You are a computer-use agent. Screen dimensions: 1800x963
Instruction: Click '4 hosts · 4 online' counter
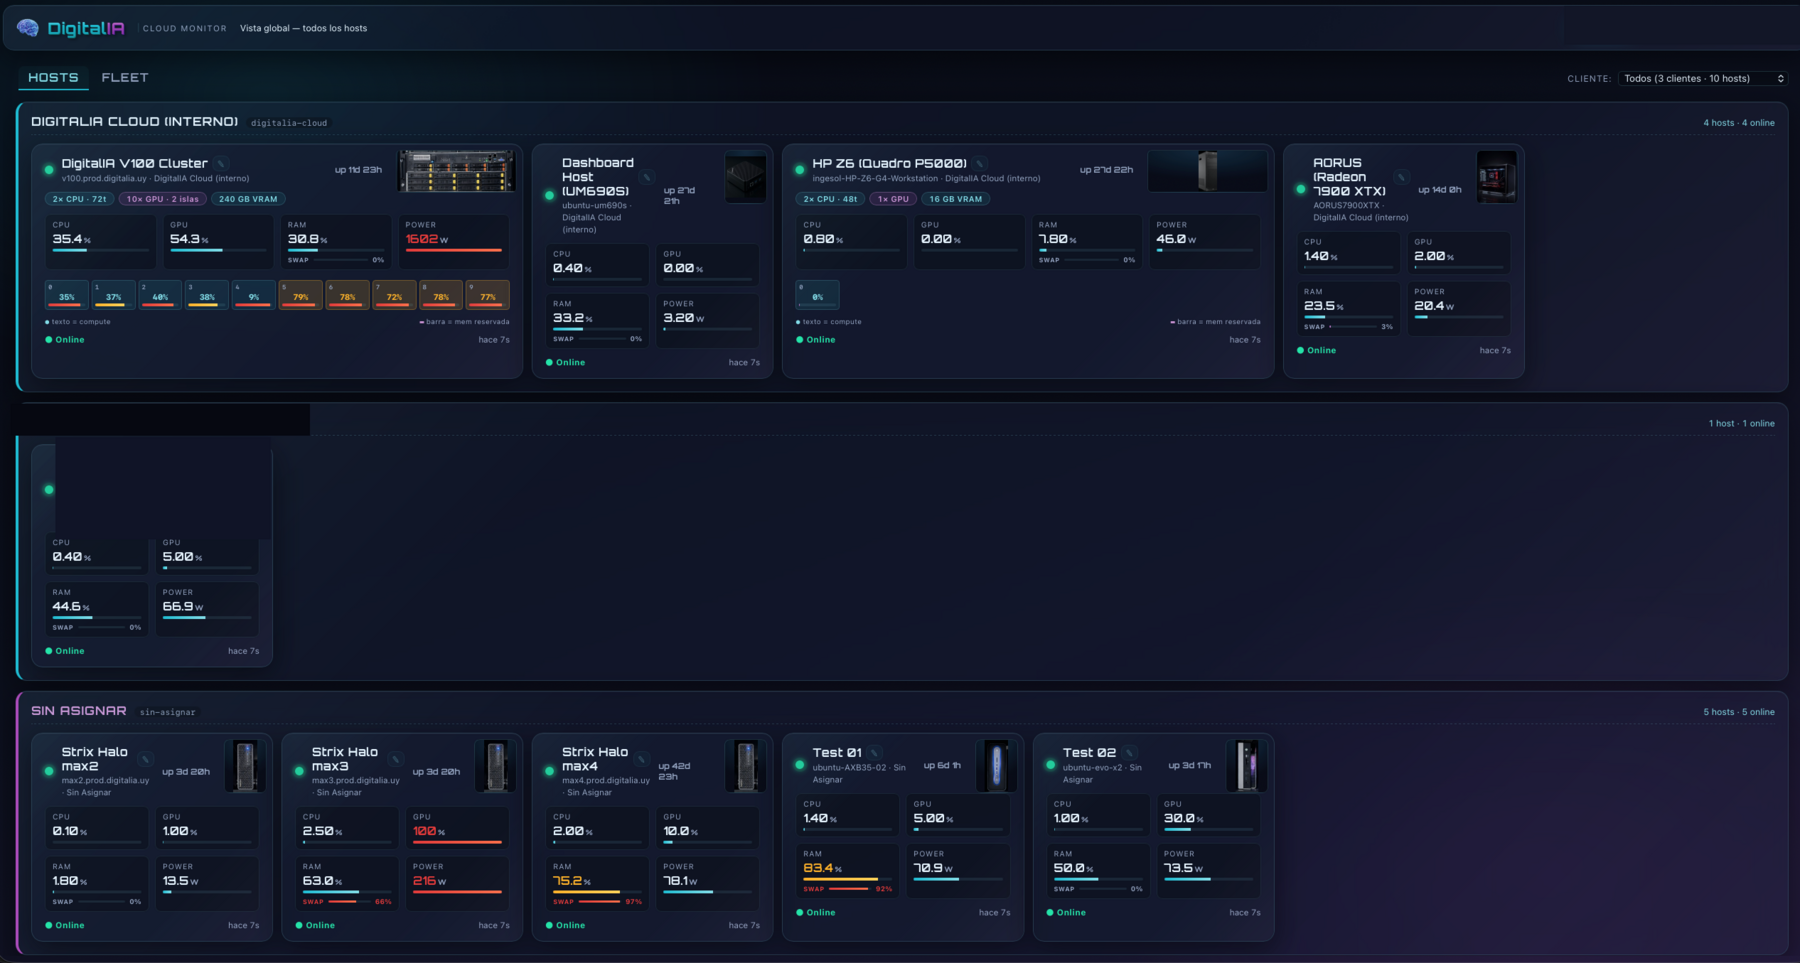[1739, 123]
